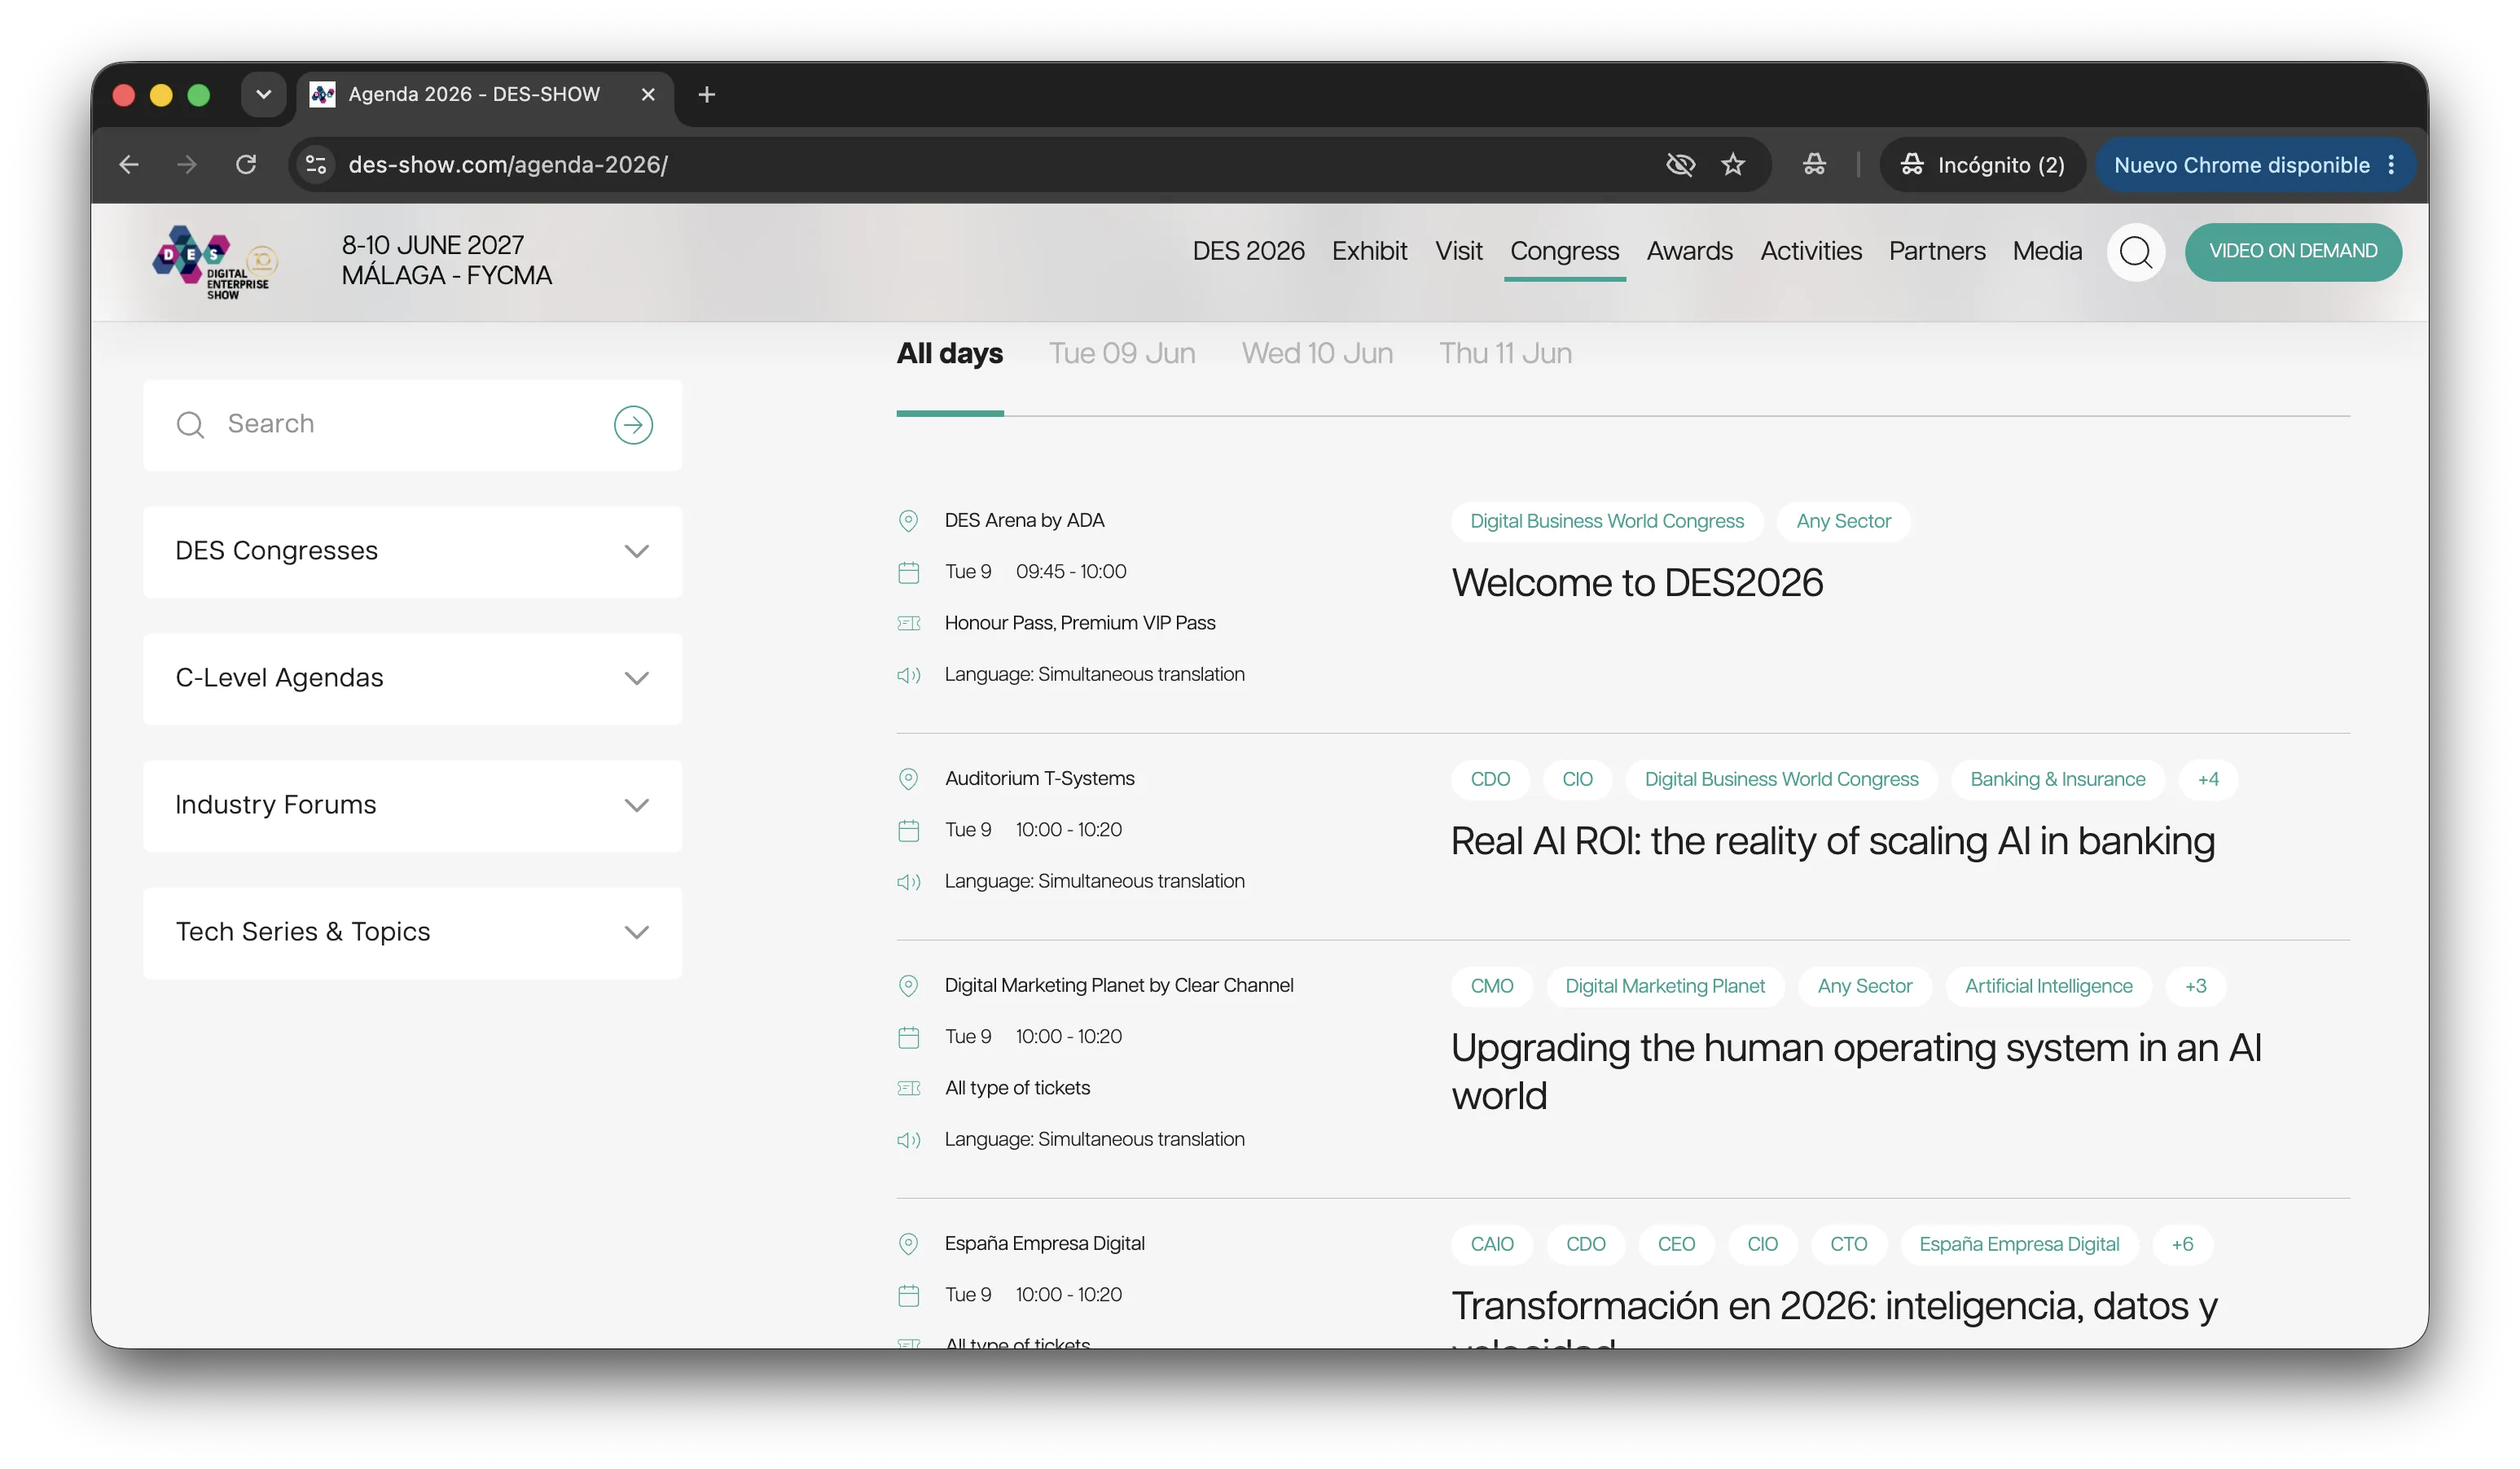Viewport: 2520px width, 1469px height.
Task: Expand the +4 more tags
Action: [x=2208, y=779]
